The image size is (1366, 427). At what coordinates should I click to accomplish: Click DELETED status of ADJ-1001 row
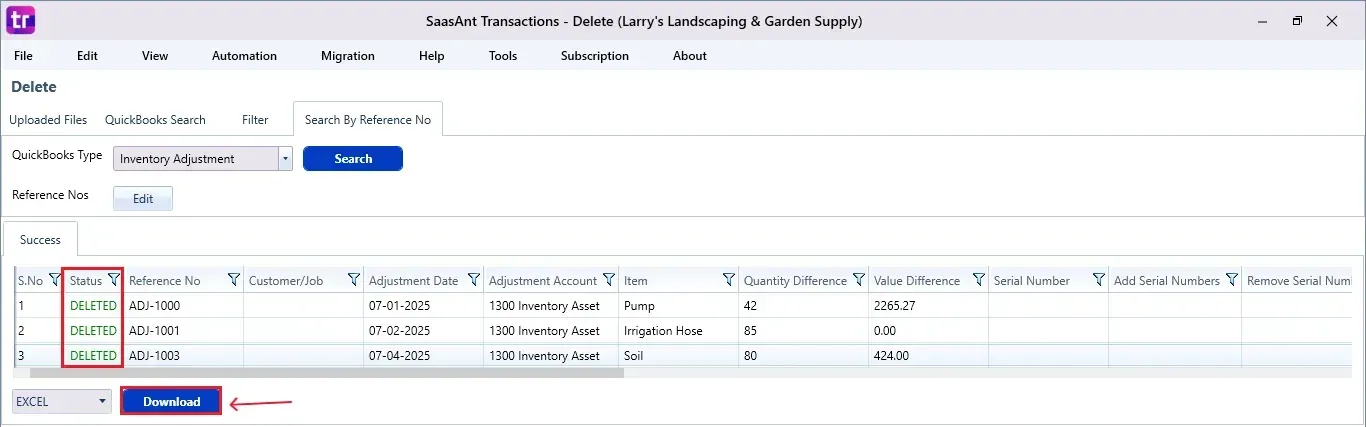(93, 331)
